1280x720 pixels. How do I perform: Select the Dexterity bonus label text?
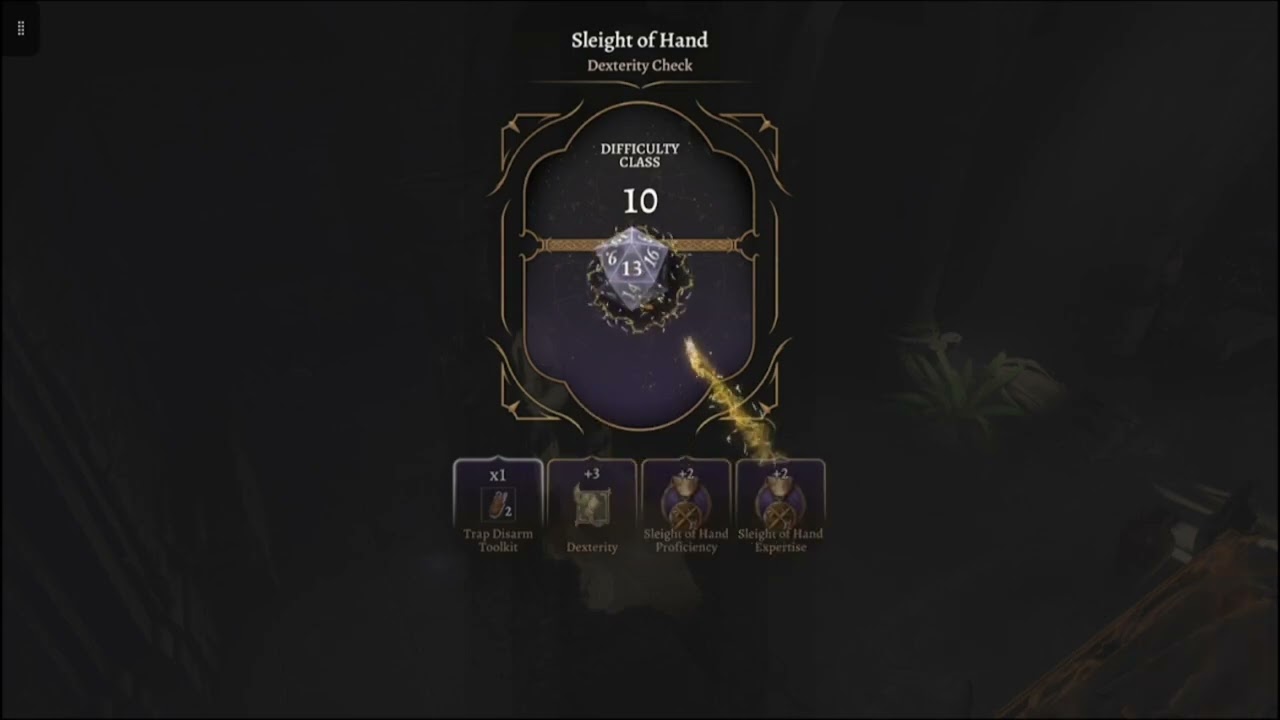click(592, 547)
